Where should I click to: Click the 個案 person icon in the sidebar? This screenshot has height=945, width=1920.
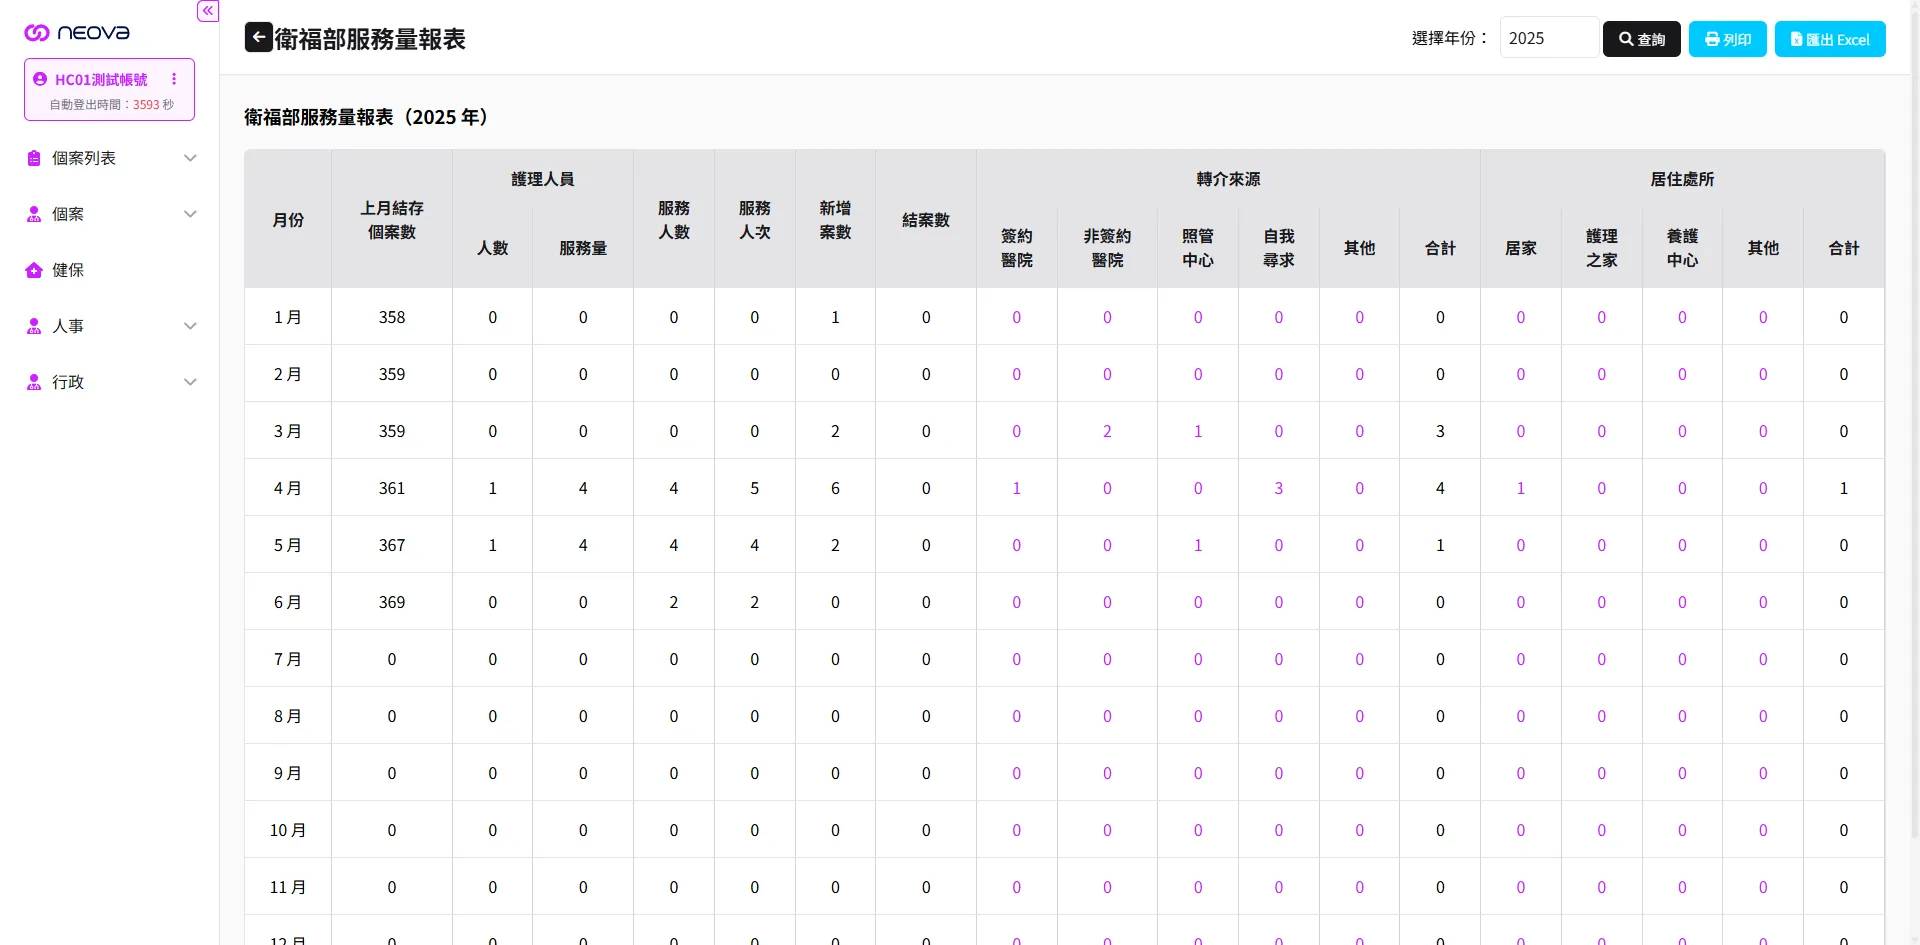[x=34, y=214]
